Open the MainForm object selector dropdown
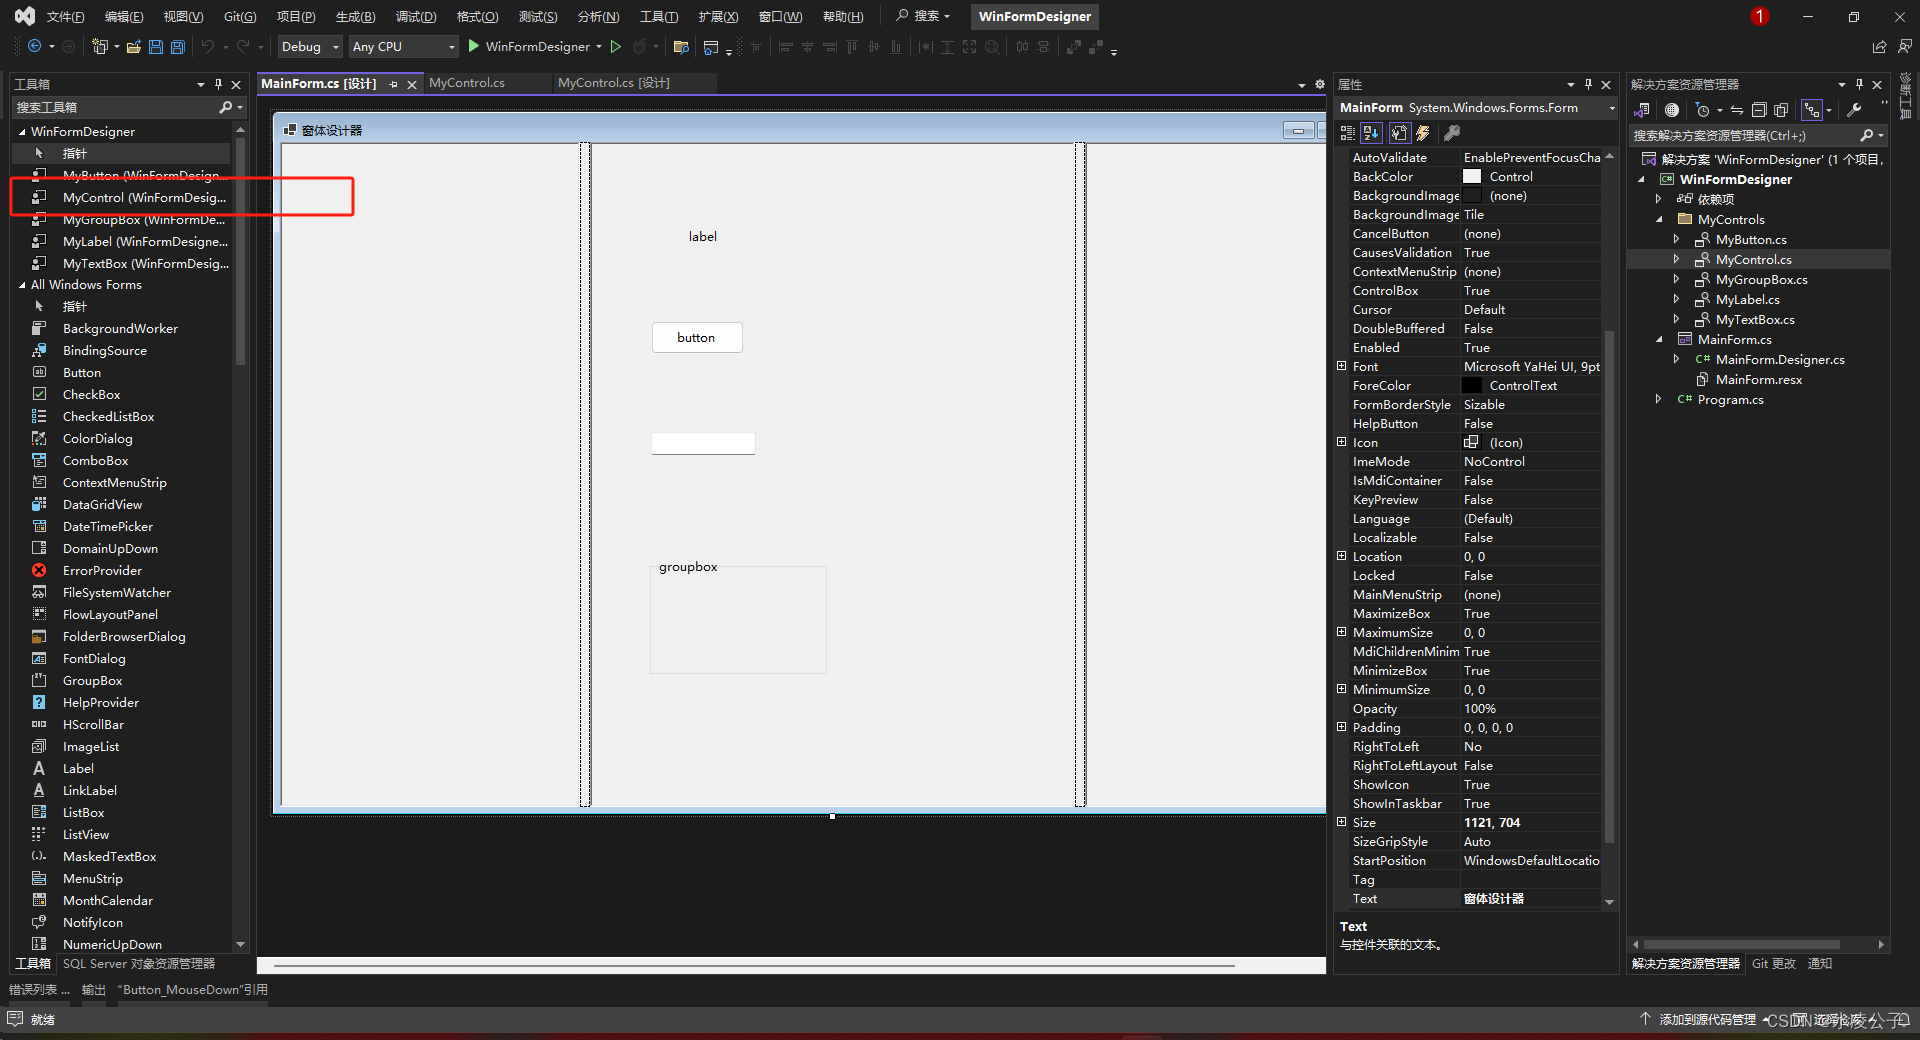This screenshot has width=1920, height=1040. pyautogui.click(x=1611, y=108)
